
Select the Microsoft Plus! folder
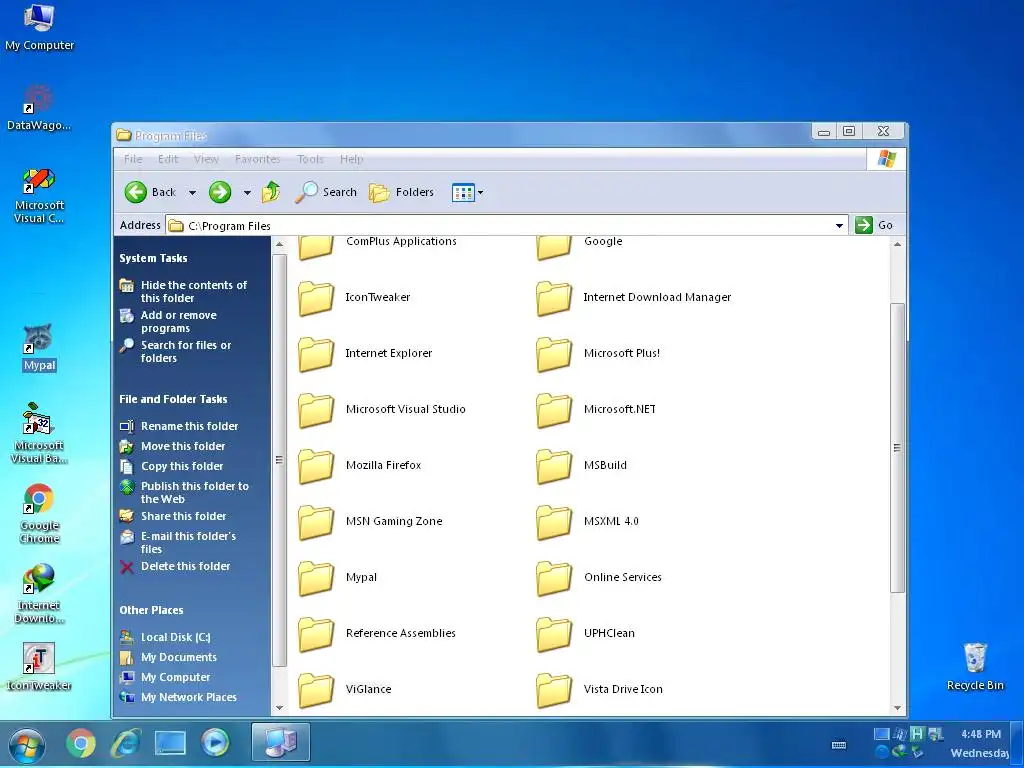[598, 354]
